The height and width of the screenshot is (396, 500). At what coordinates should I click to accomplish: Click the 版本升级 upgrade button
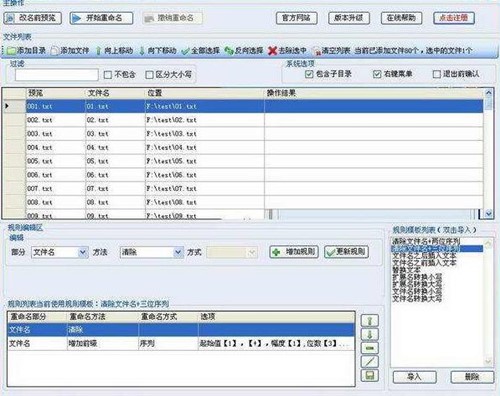point(349,18)
